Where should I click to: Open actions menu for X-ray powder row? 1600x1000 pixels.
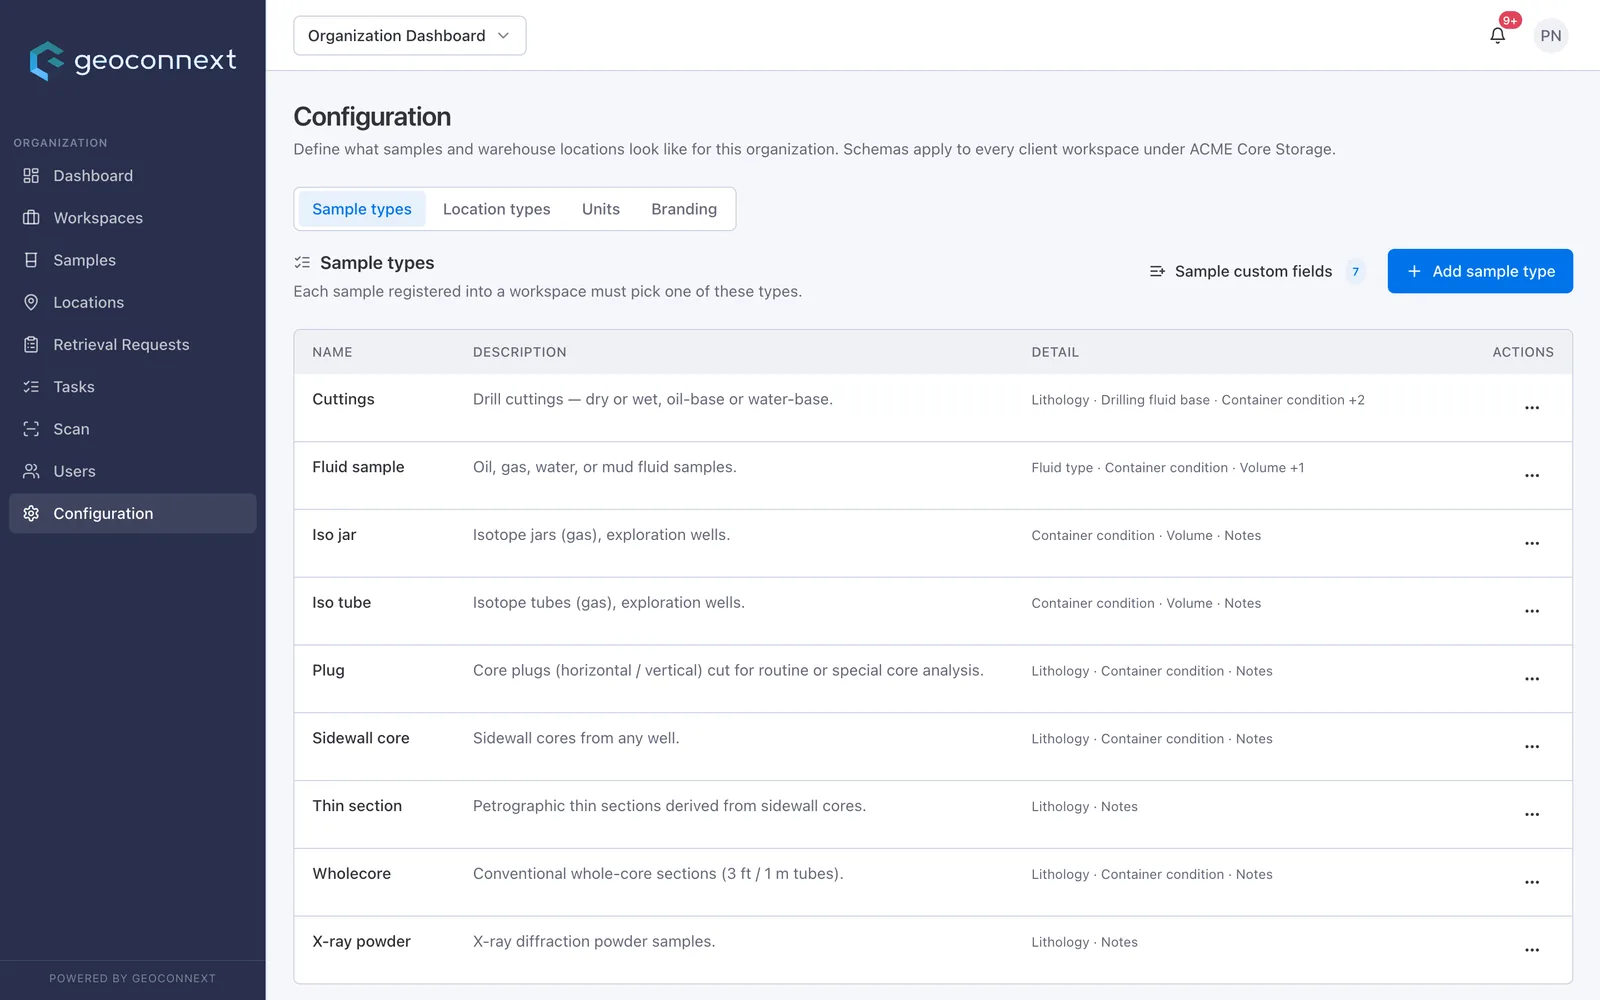click(x=1531, y=950)
